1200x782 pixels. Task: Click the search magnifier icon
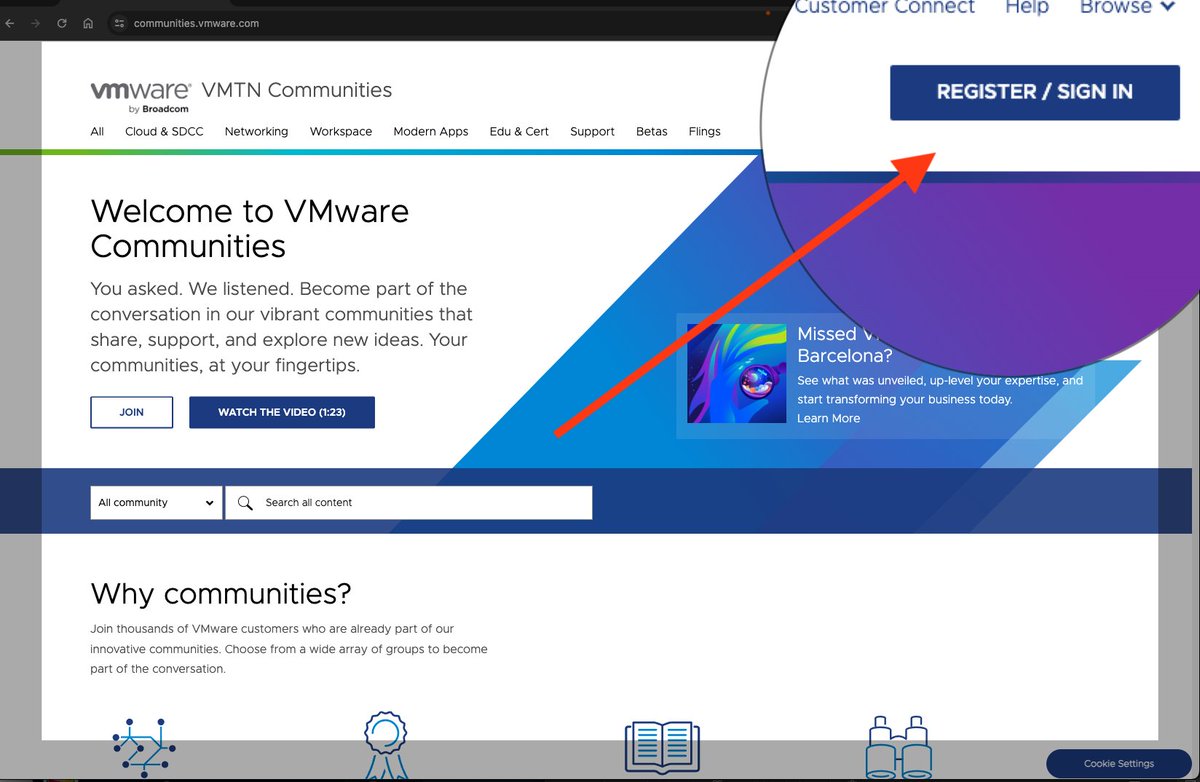click(245, 503)
